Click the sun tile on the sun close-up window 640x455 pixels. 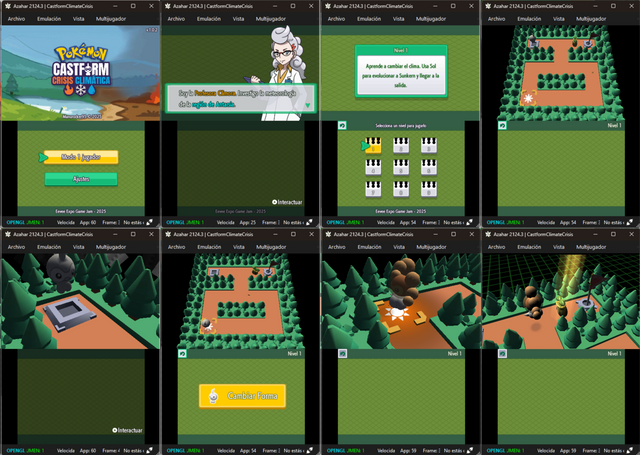pyautogui.click(x=397, y=313)
